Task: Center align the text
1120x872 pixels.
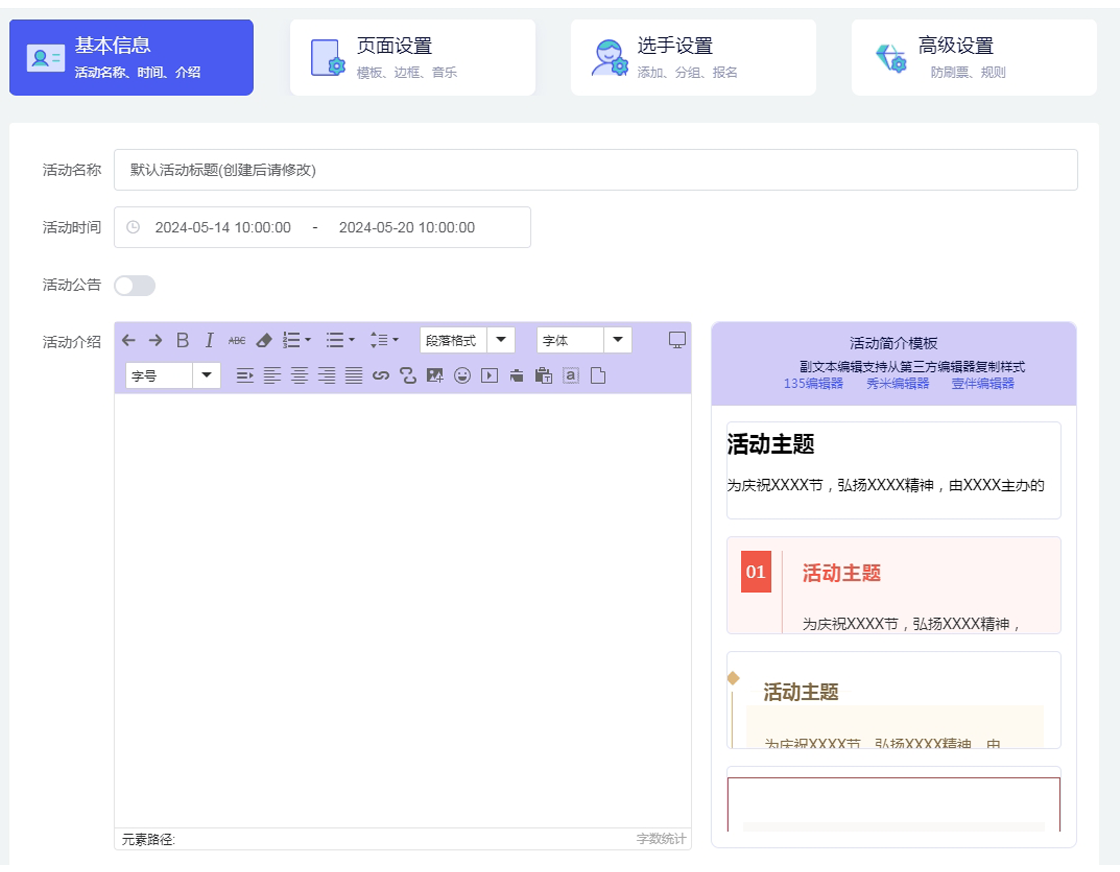Action: coord(299,376)
